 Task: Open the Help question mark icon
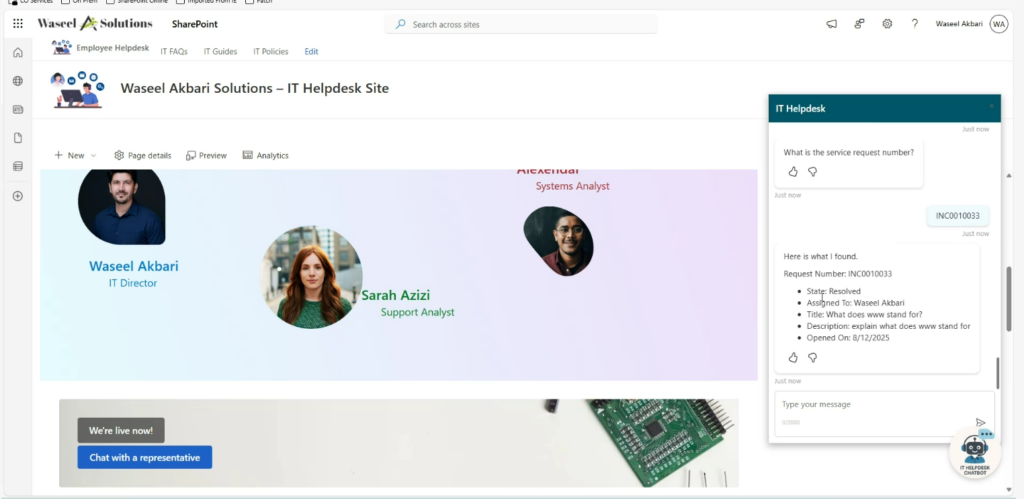[x=915, y=24]
